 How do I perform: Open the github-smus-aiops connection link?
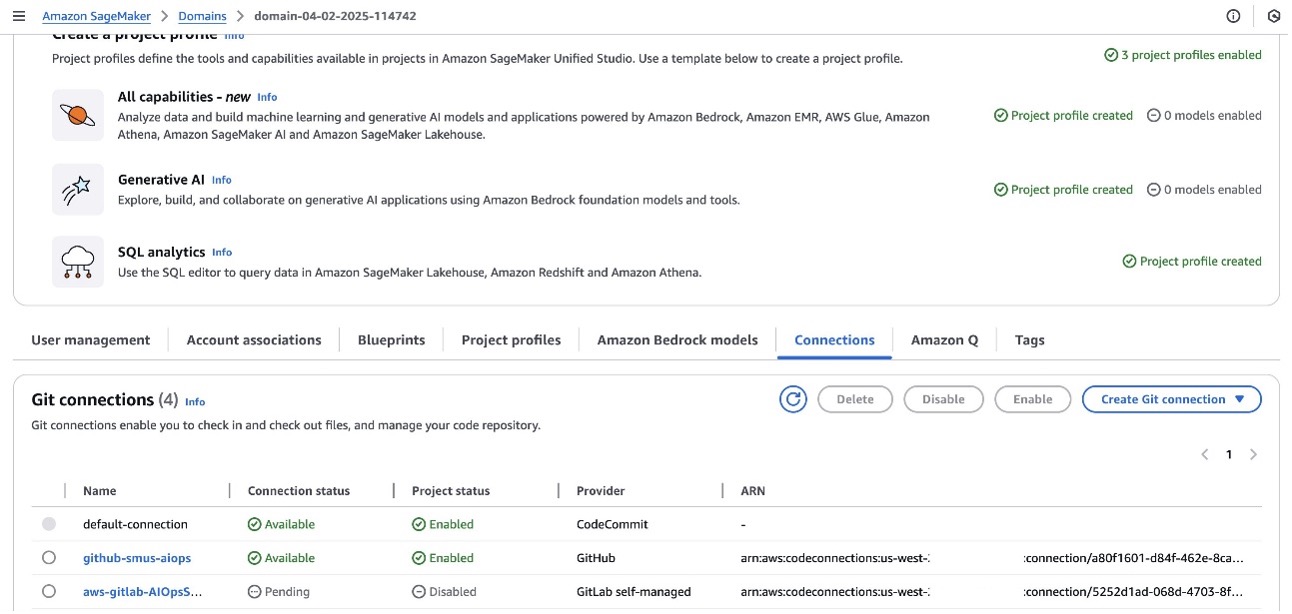[136, 558]
